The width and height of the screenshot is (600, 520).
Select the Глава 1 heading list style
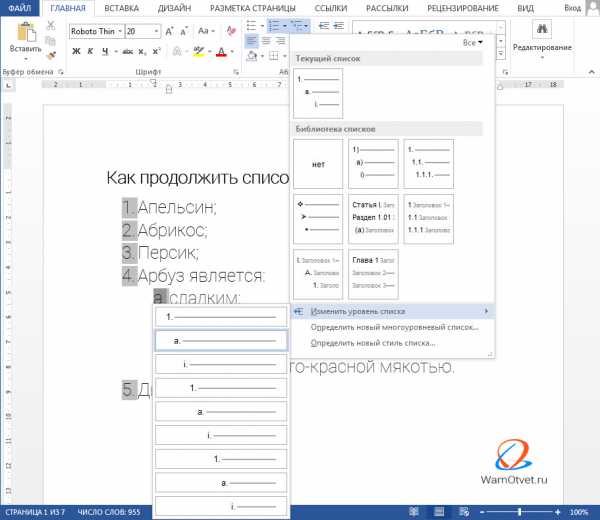373,274
